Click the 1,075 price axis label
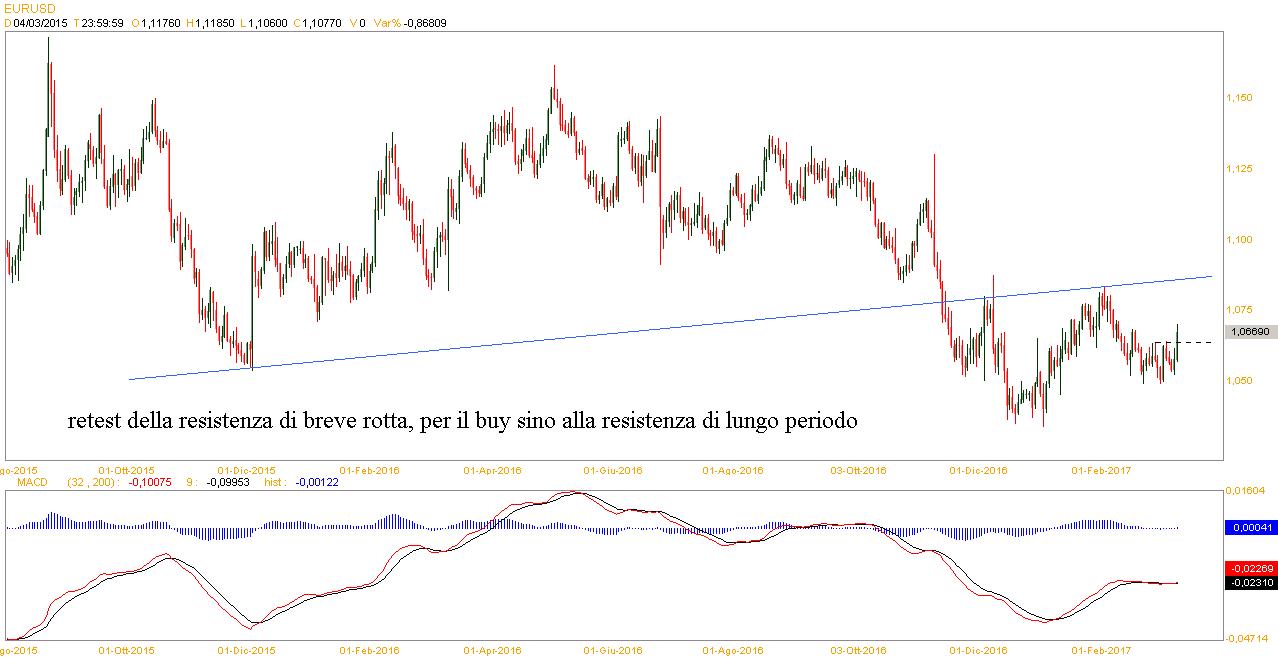The image size is (1278, 668). point(1238,310)
